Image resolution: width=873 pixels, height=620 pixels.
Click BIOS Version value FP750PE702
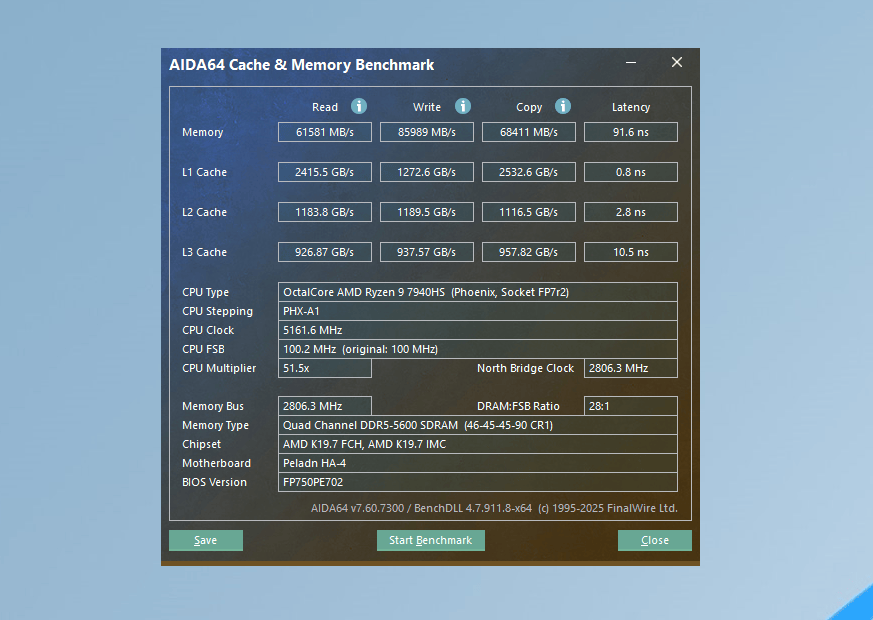coord(478,482)
